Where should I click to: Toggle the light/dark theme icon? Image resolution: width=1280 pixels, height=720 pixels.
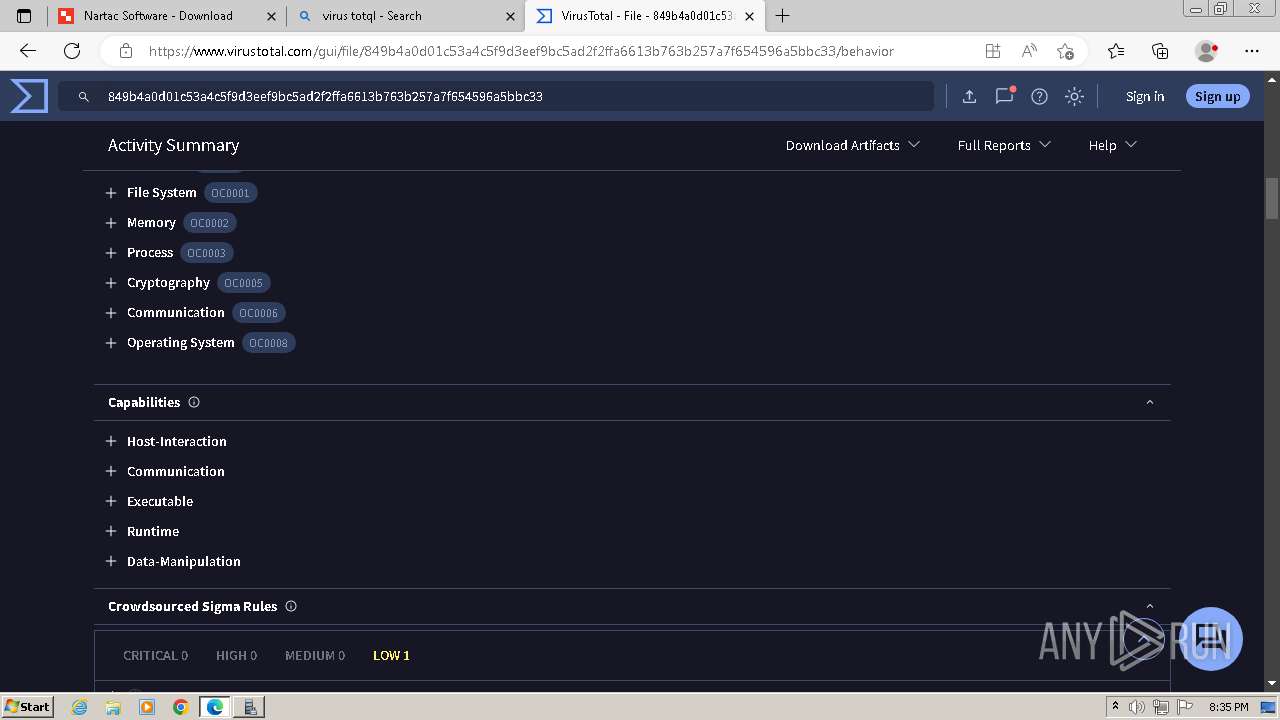[x=1075, y=96]
